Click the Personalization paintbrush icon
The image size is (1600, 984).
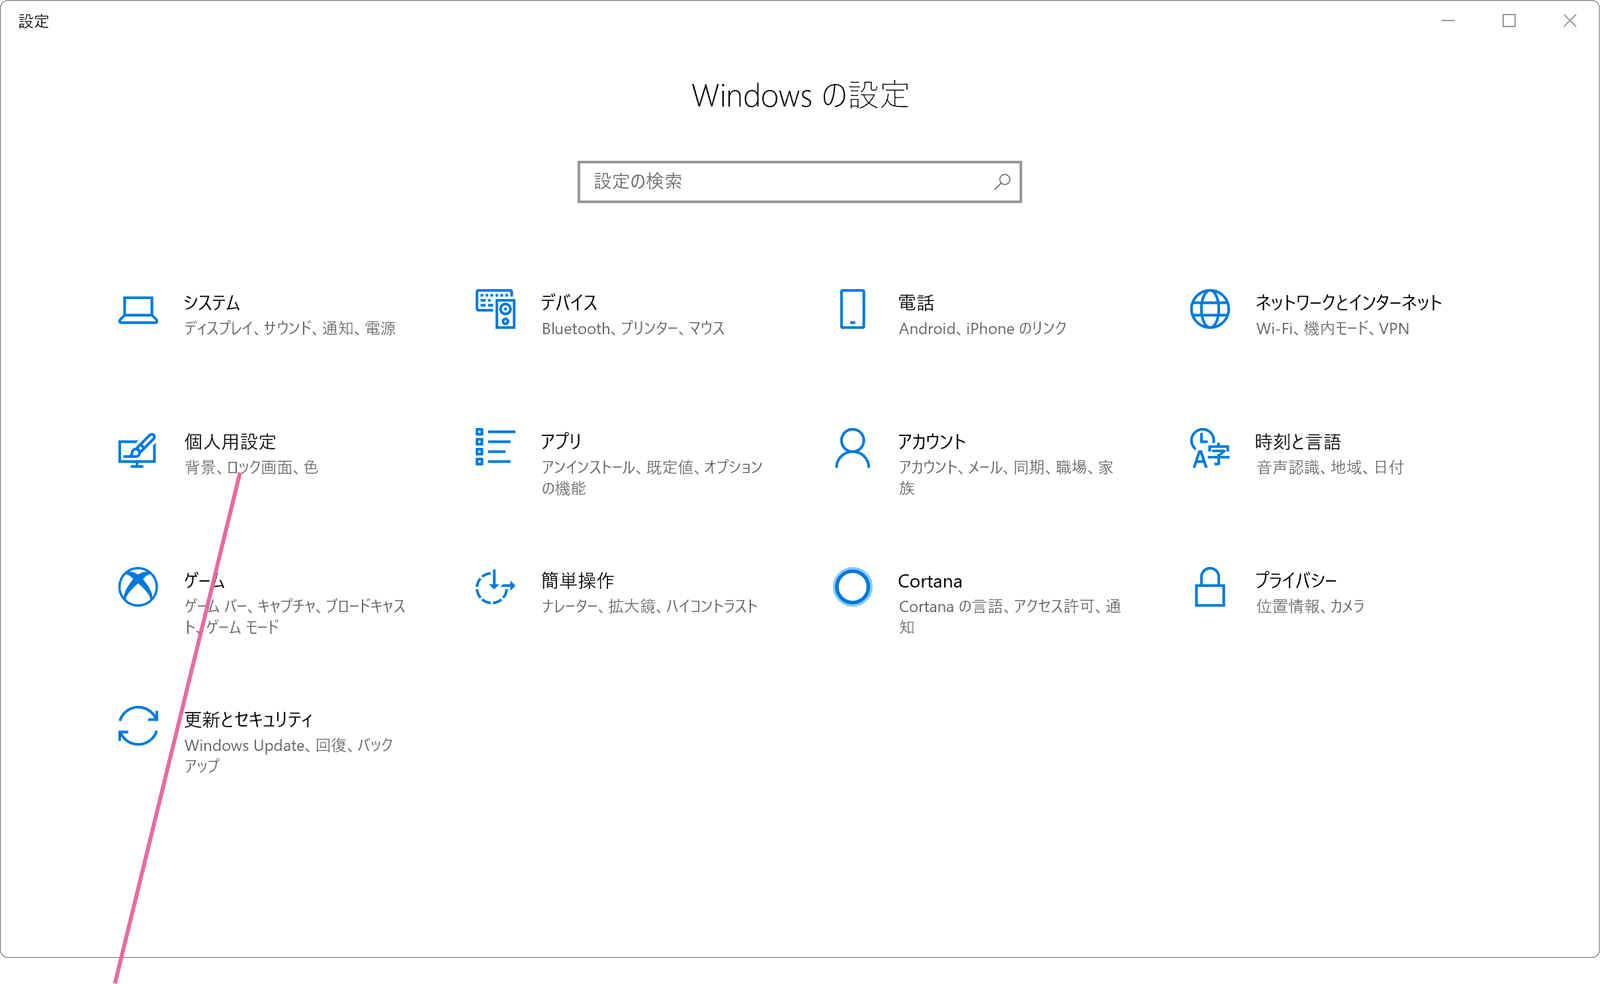click(x=138, y=449)
